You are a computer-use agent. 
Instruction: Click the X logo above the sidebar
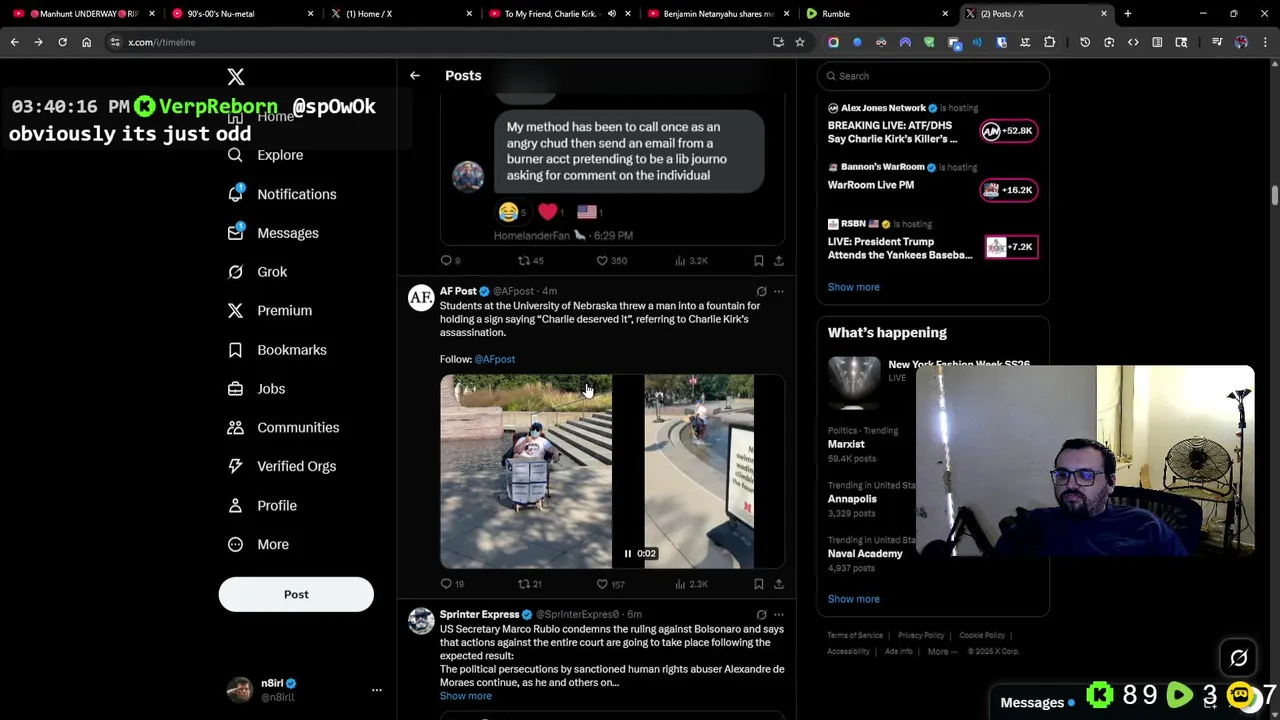[x=236, y=77]
